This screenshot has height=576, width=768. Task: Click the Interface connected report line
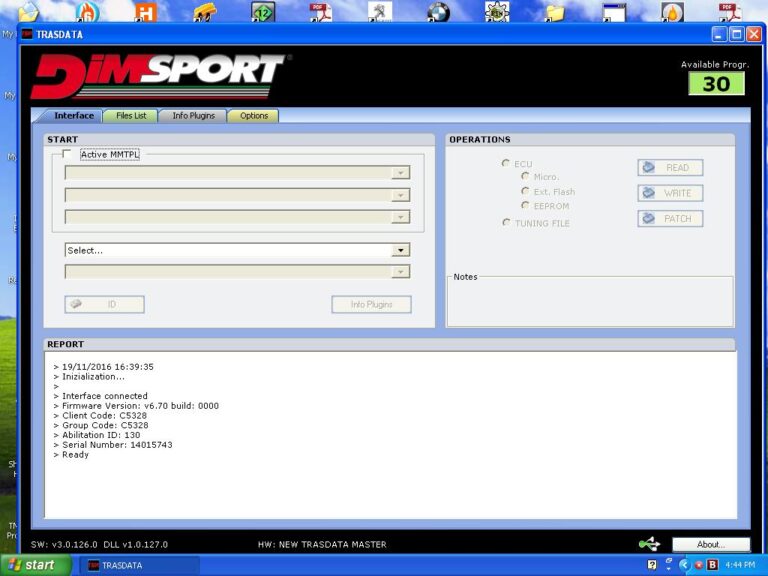100,396
